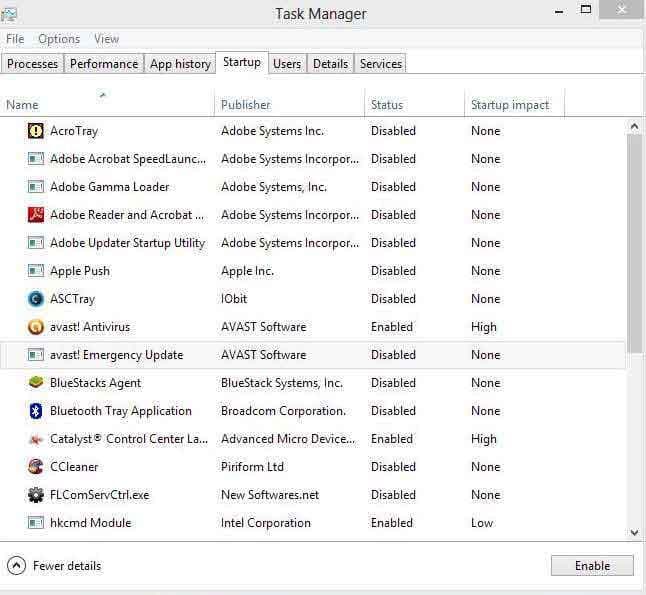Image resolution: width=646 pixels, height=595 pixels.
Task: Click Piriform Ltd publisher cell
Action: (252, 466)
